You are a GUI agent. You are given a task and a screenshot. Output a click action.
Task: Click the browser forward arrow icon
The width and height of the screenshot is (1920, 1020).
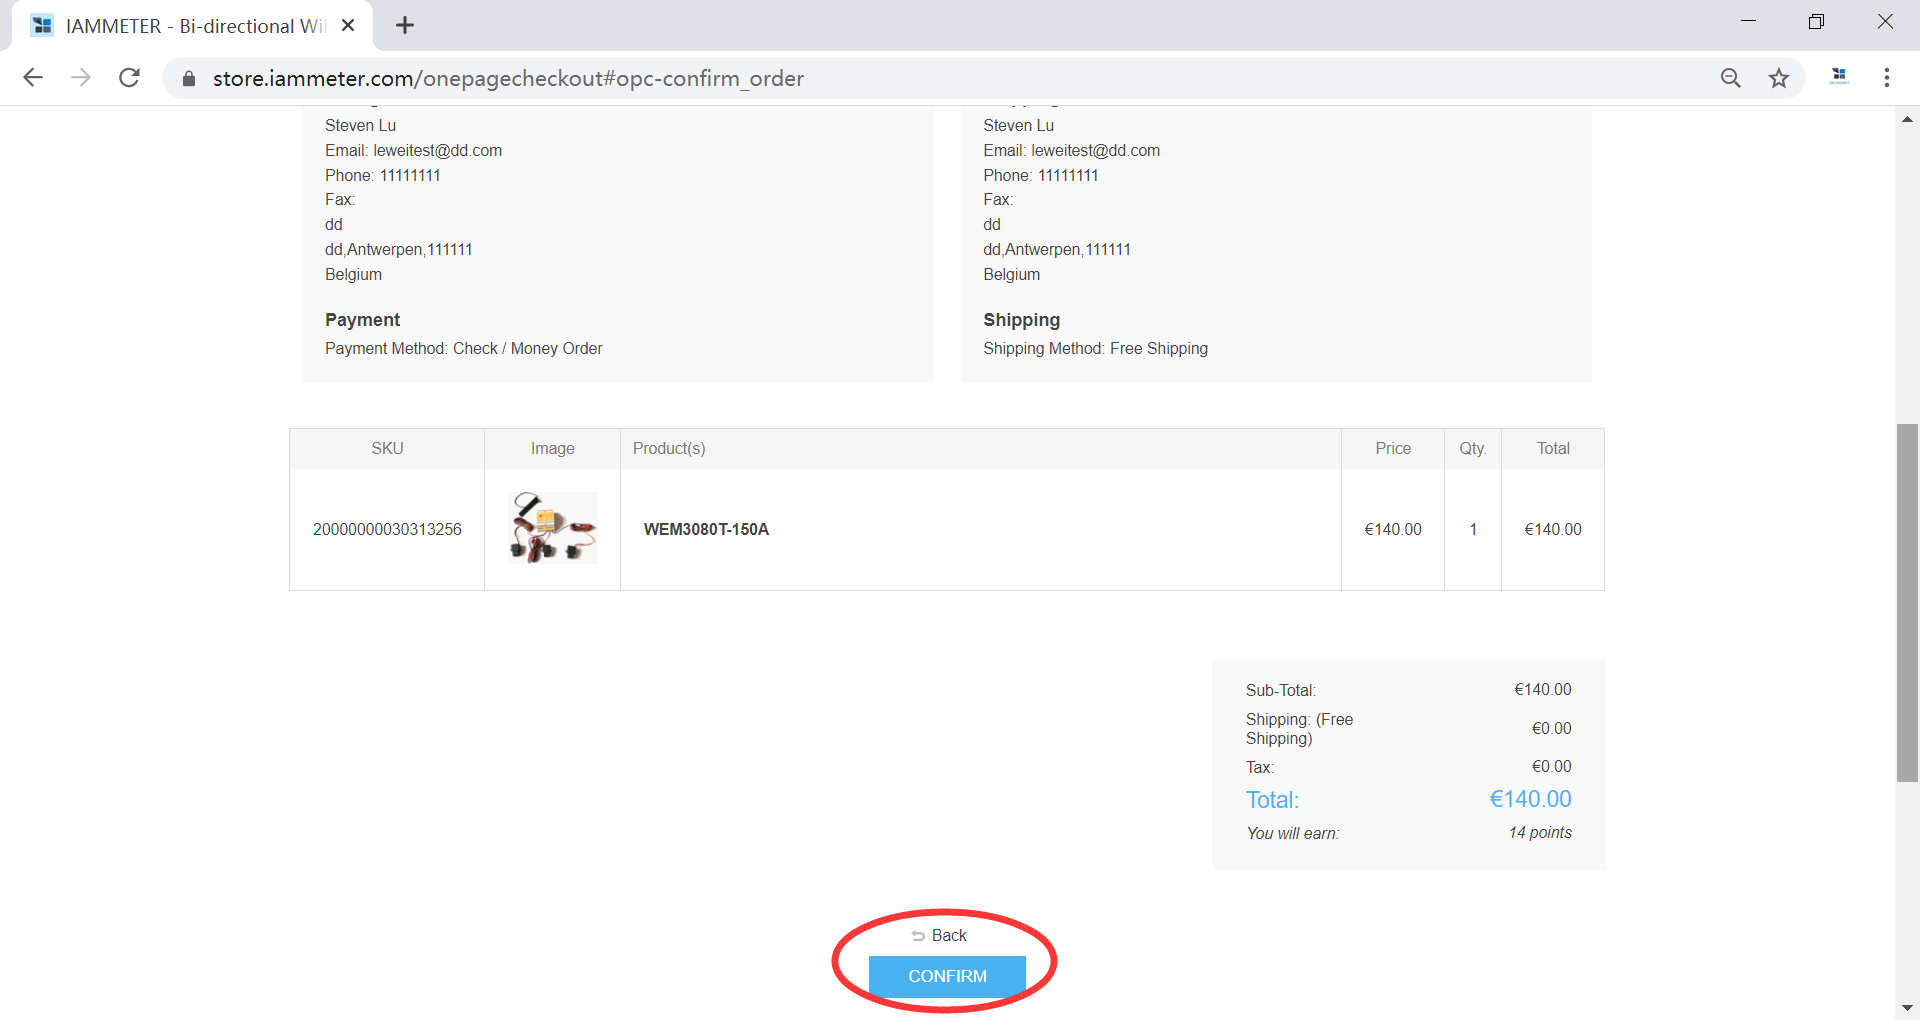81,78
